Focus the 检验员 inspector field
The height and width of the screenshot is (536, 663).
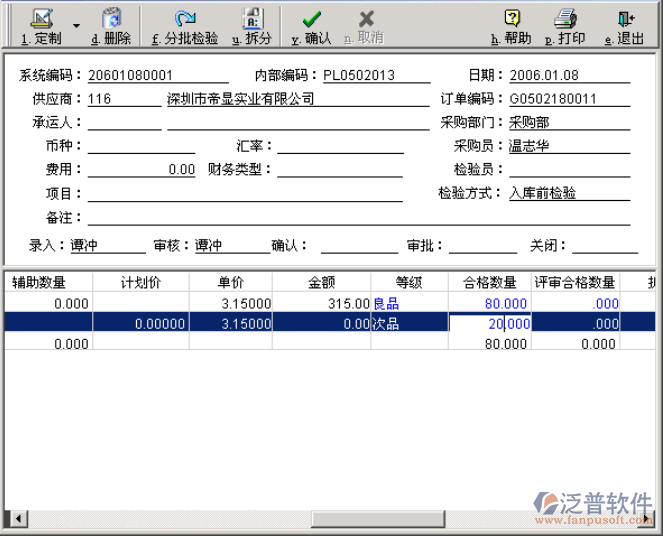[x=568, y=170]
